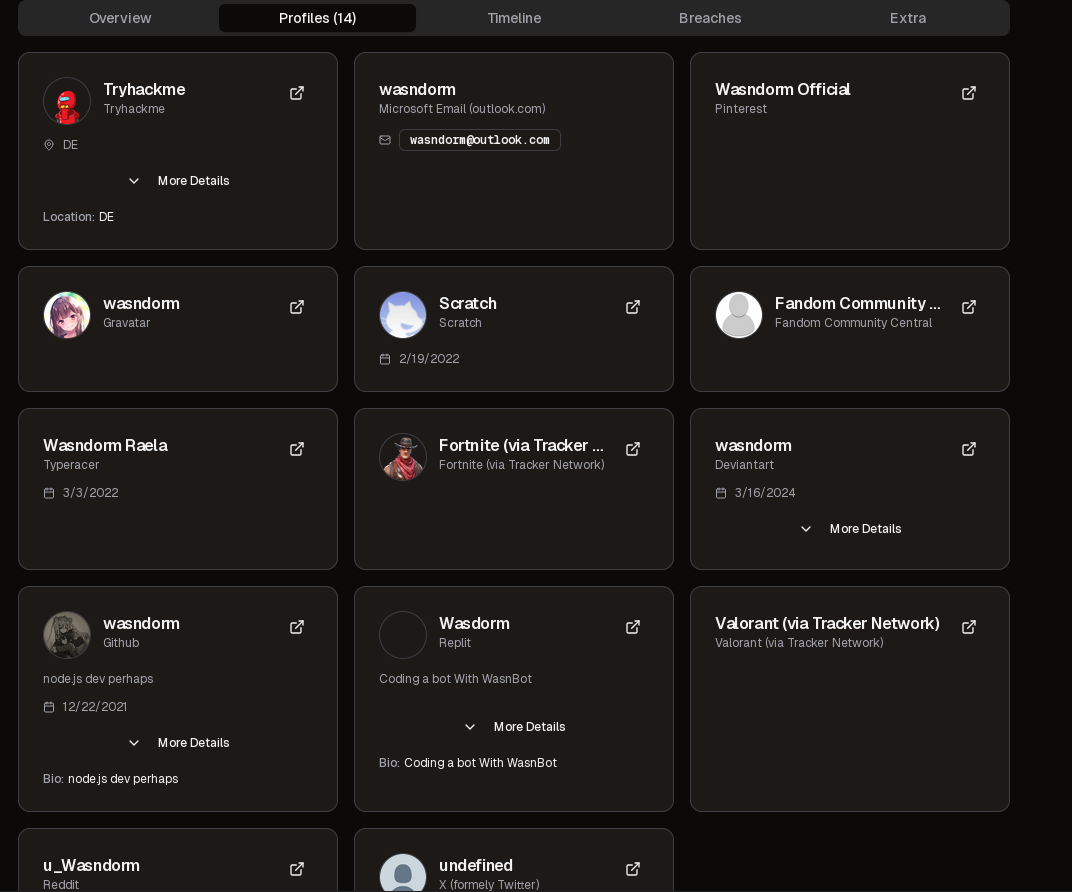Open the Github wasndorm external link icon
1072x892 pixels.
[297, 627]
